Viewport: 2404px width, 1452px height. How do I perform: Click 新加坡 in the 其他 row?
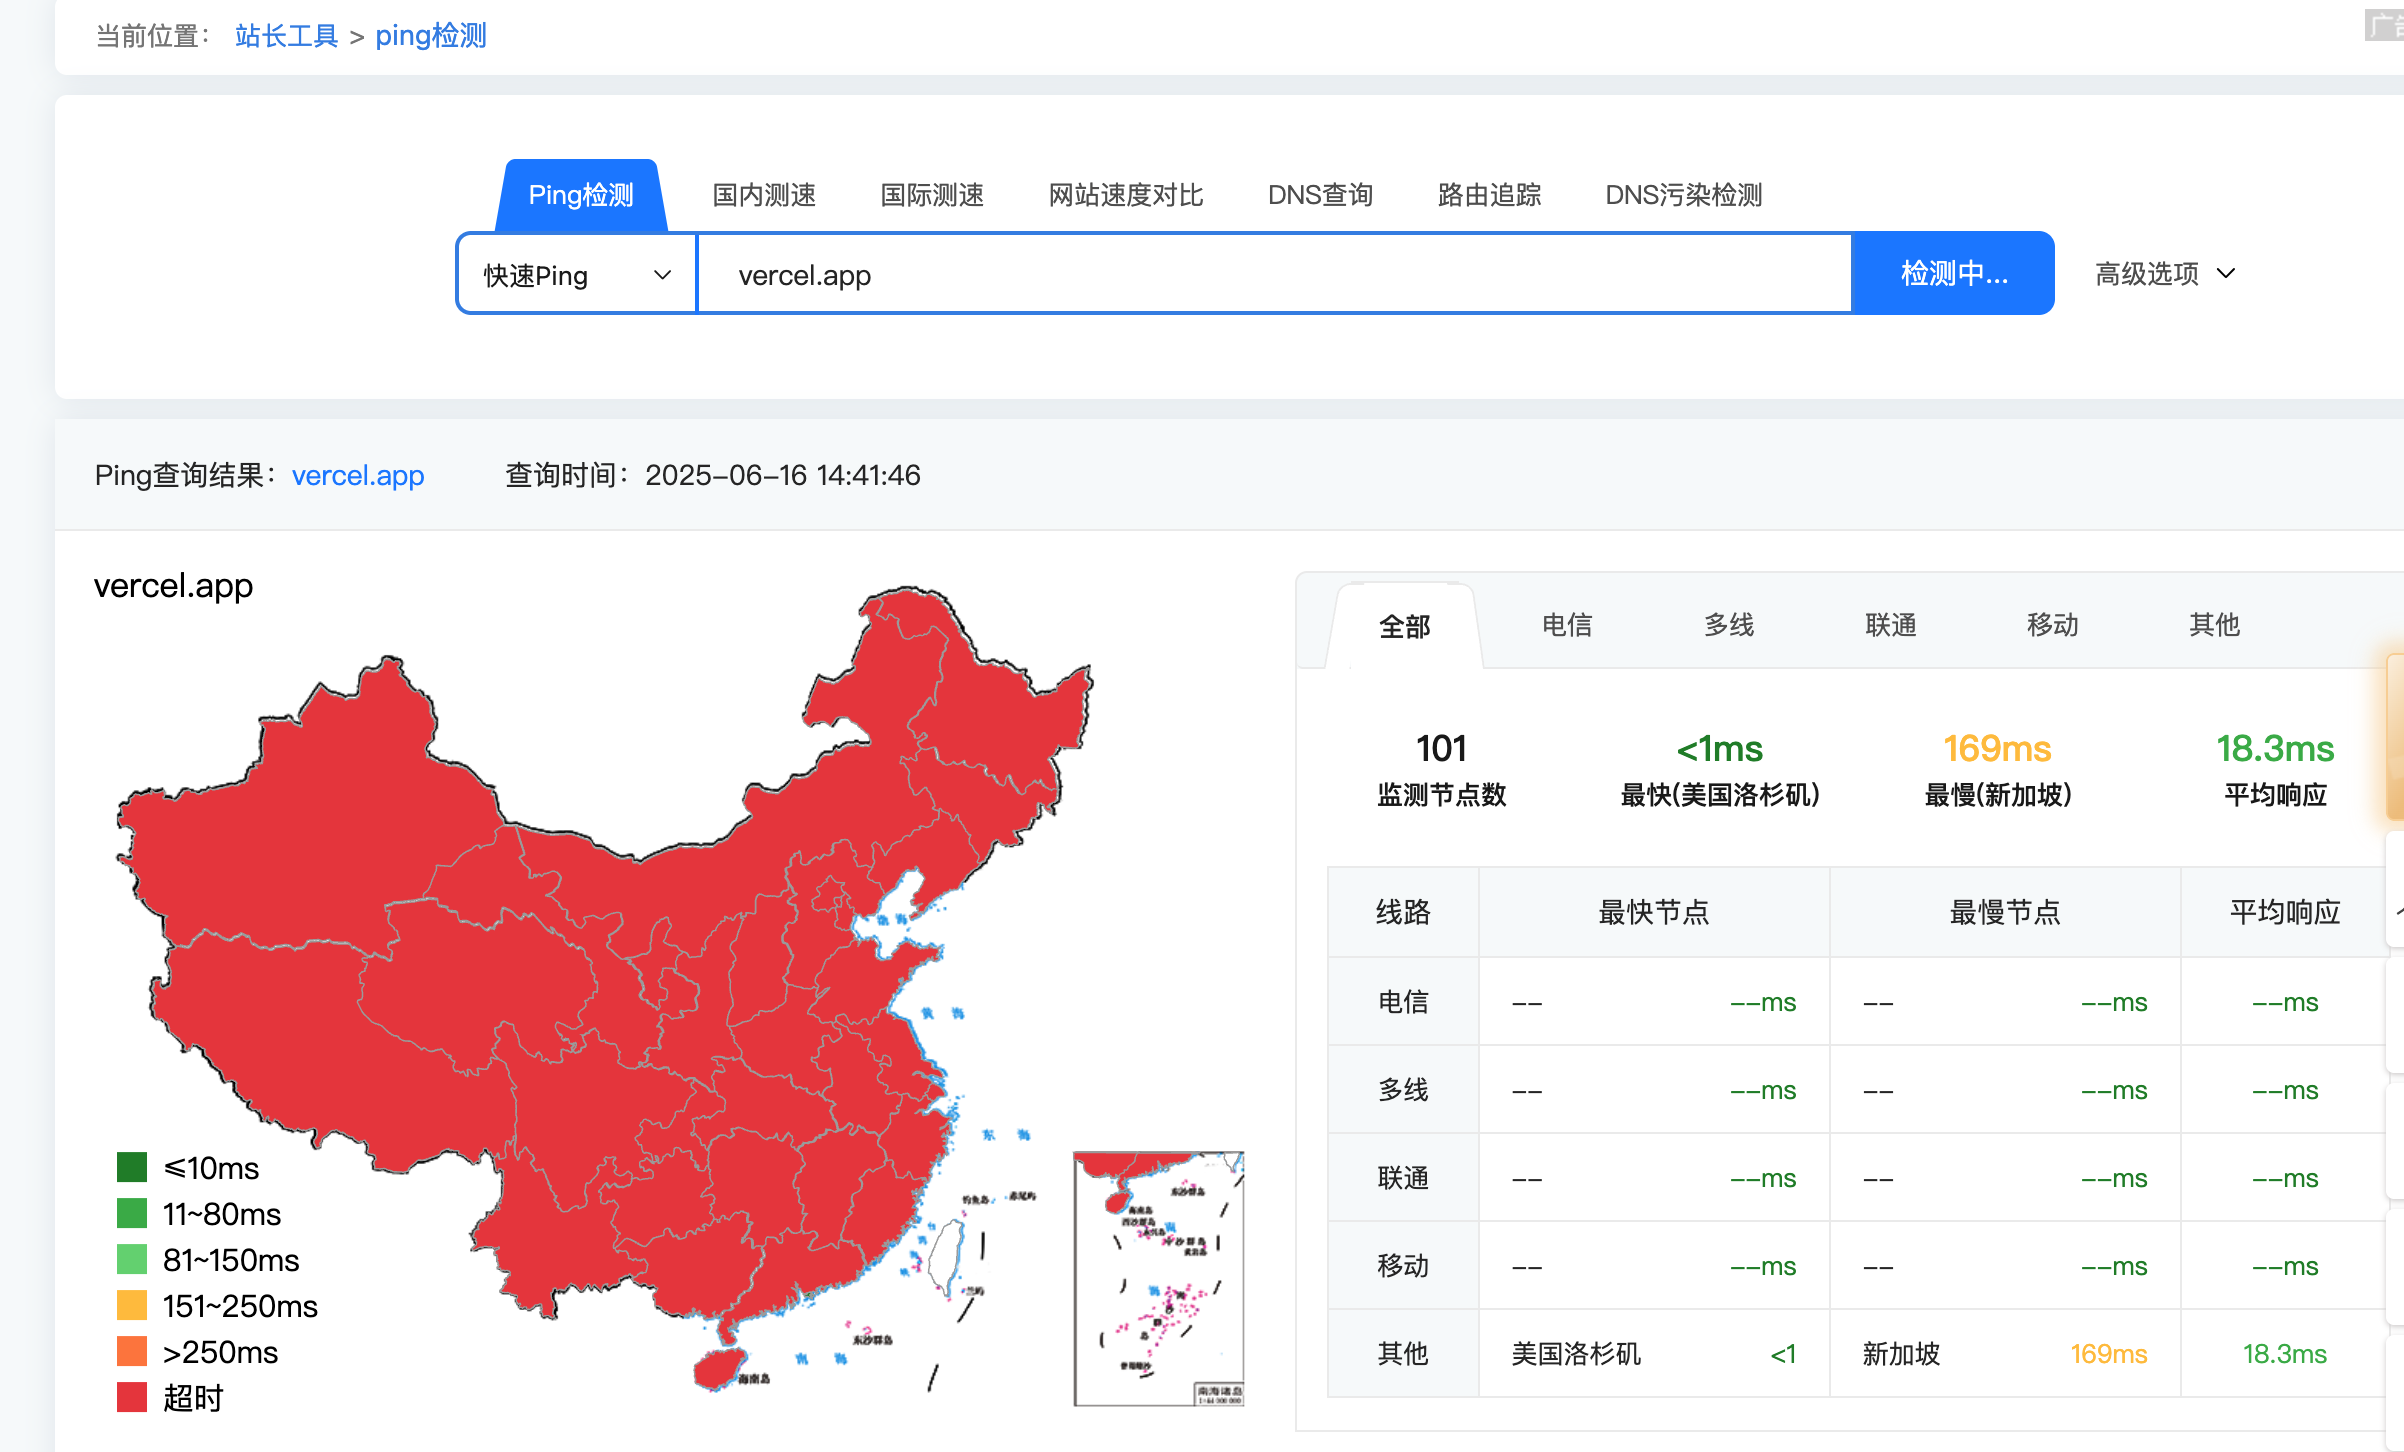1901,1354
